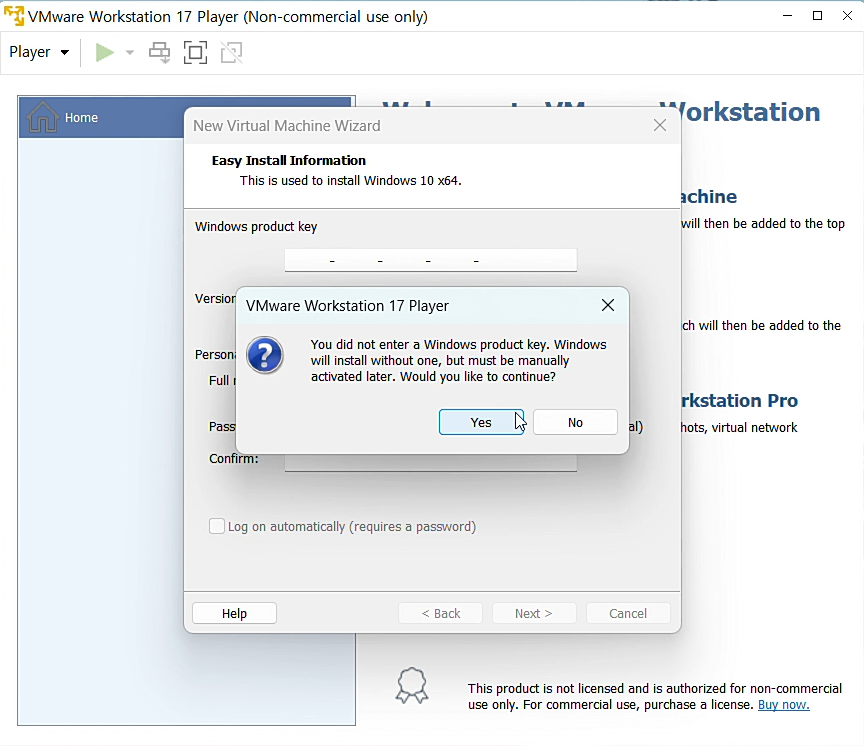Click the Windows product key input field
This screenshot has width=864, height=746.
(431, 260)
